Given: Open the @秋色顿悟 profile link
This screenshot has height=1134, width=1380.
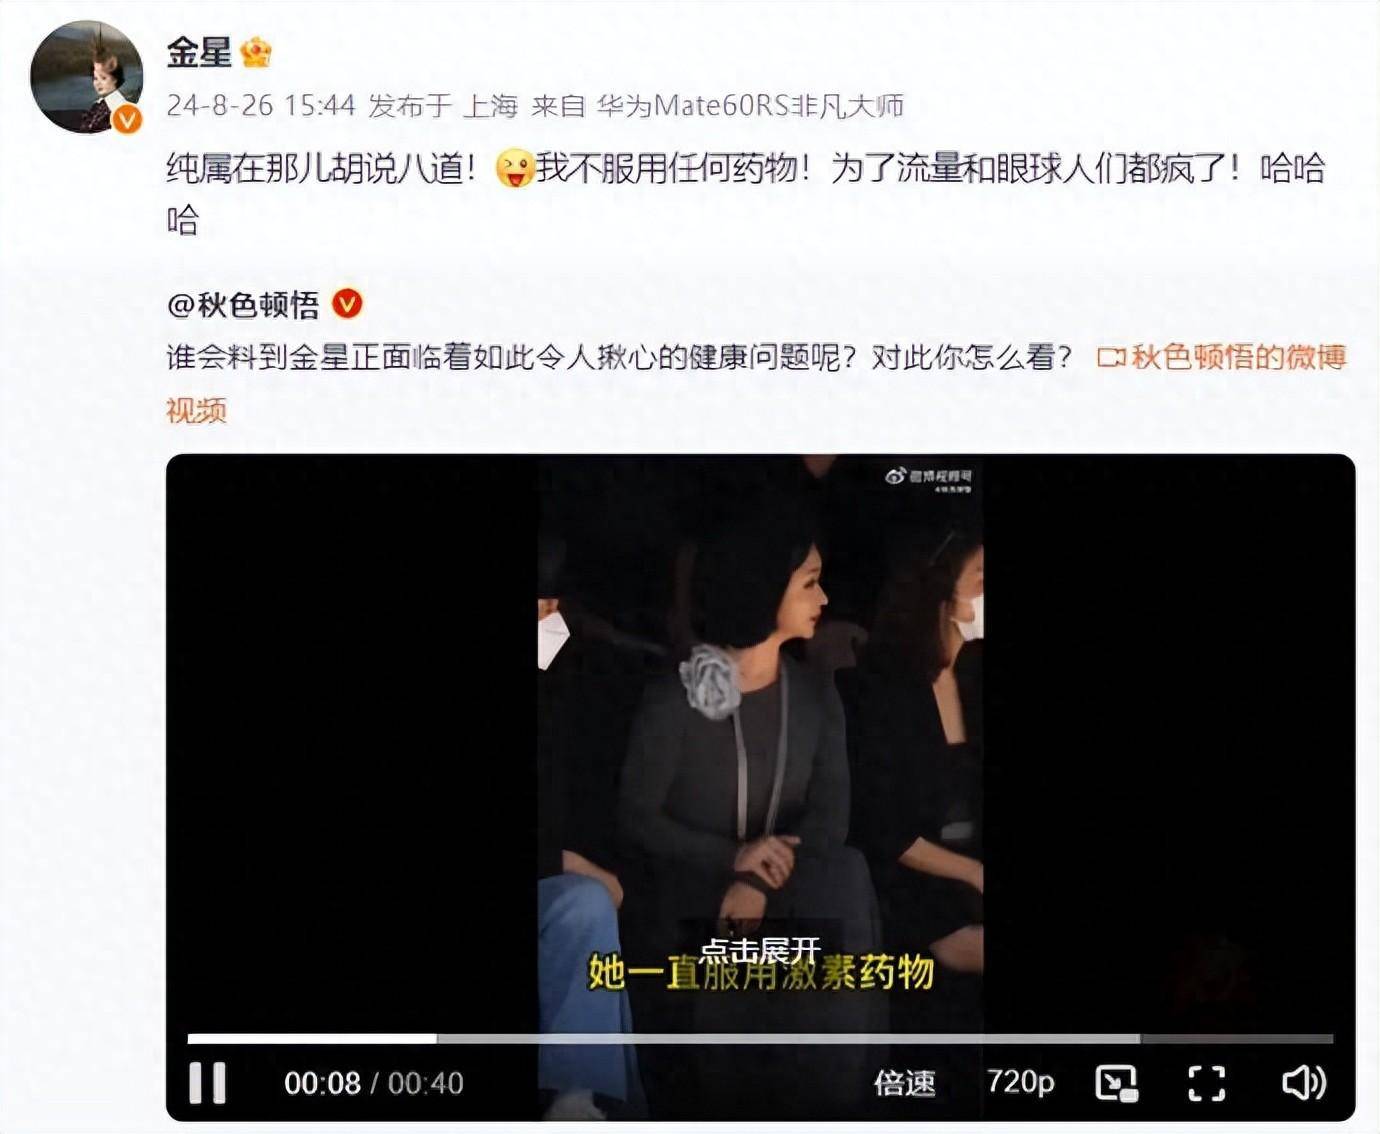Looking at the screenshot, I should tap(243, 304).
